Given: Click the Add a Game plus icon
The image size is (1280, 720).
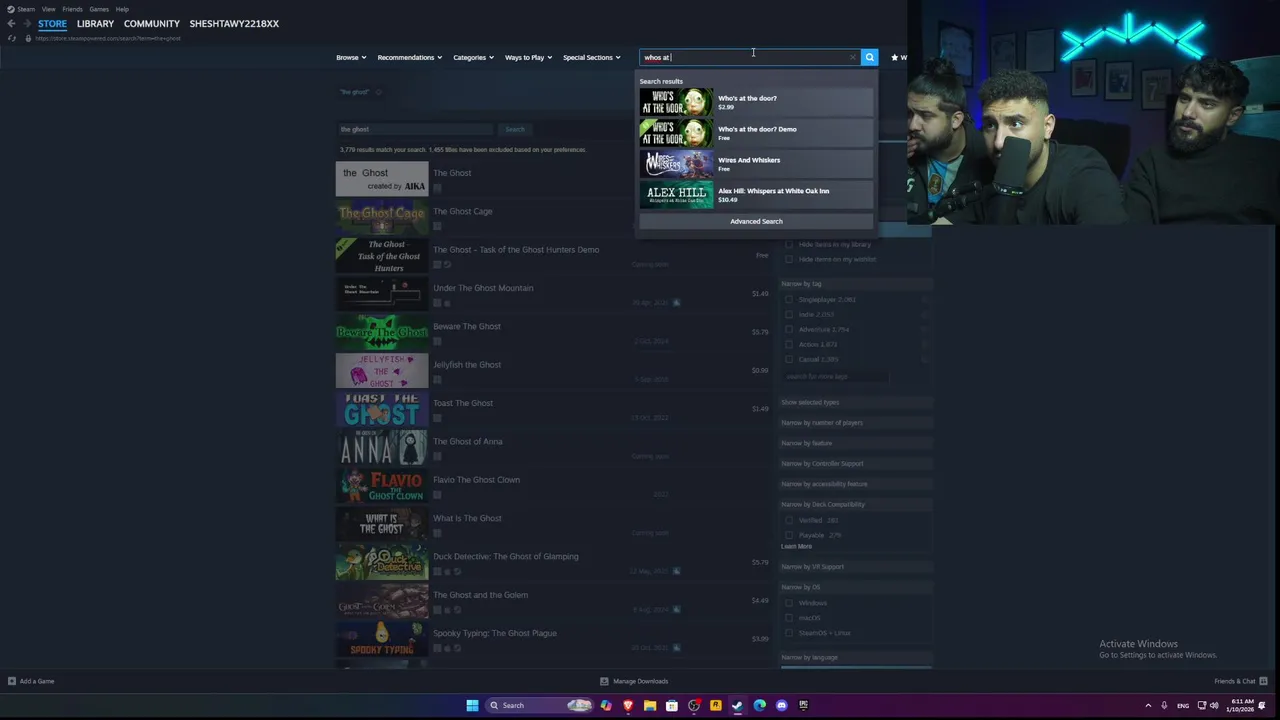Looking at the screenshot, I should coord(12,681).
